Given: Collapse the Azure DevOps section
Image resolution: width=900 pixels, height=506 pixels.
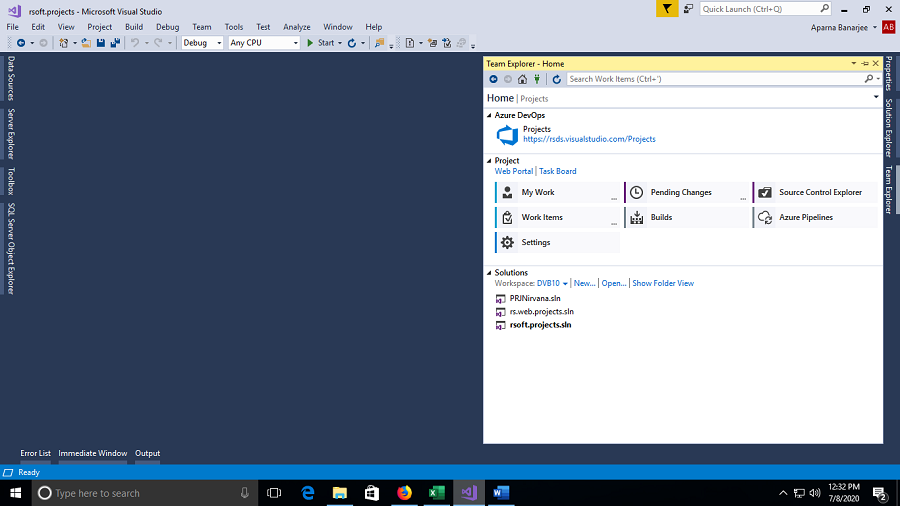Looking at the screenshot, I should [490, 115].
